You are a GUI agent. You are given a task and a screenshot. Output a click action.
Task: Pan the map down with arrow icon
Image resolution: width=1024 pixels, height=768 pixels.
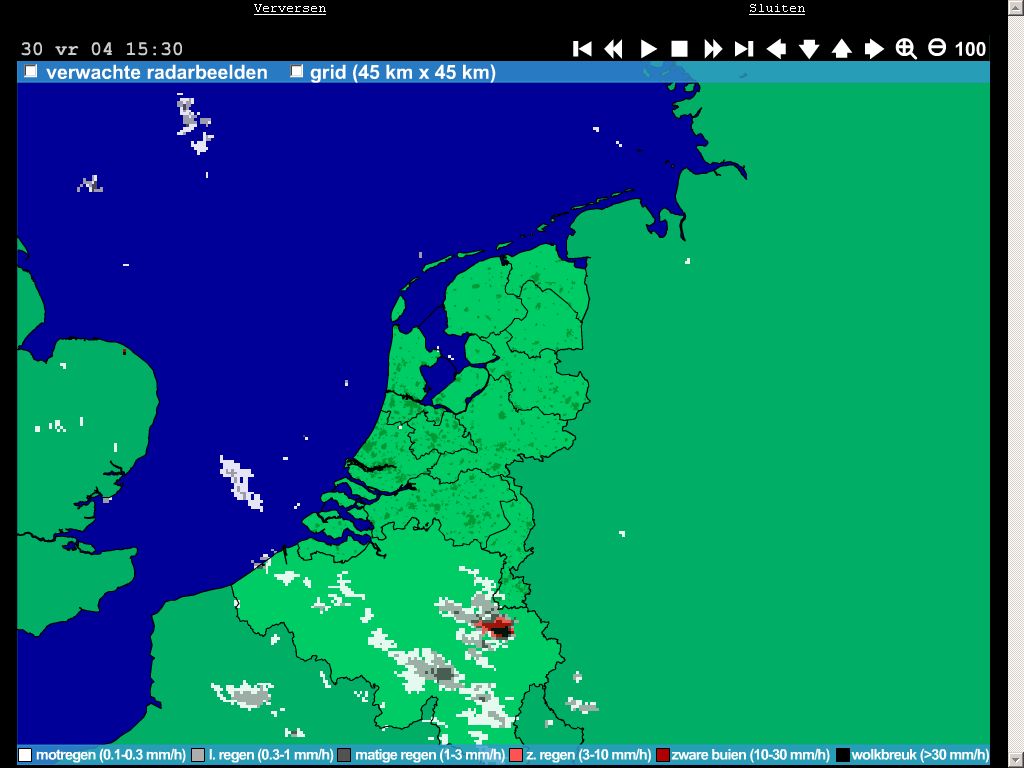click(809, 49)
